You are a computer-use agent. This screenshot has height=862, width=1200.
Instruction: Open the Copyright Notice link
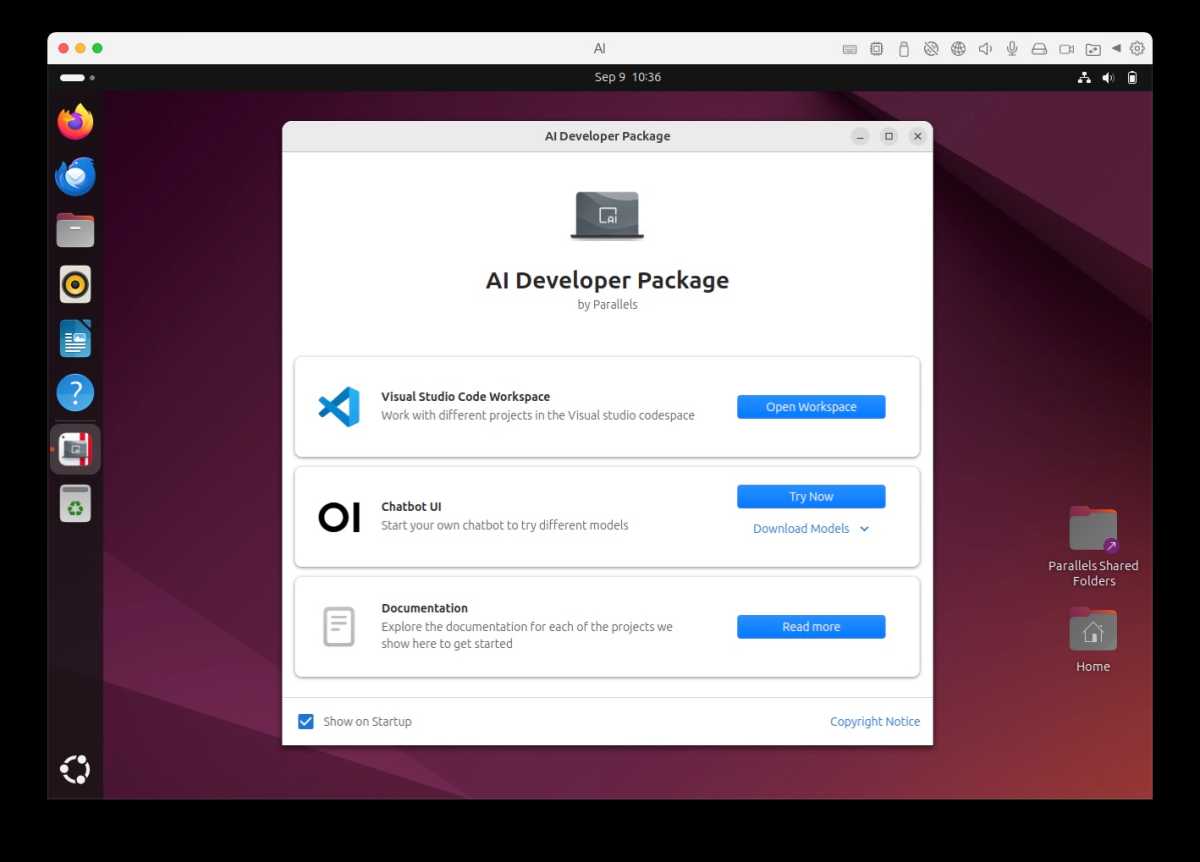(x=875, y=721)
